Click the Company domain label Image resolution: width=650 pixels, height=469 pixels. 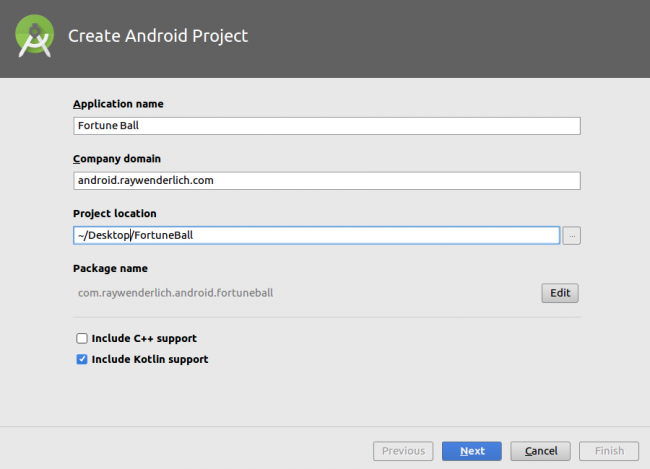tap(117, 159)
